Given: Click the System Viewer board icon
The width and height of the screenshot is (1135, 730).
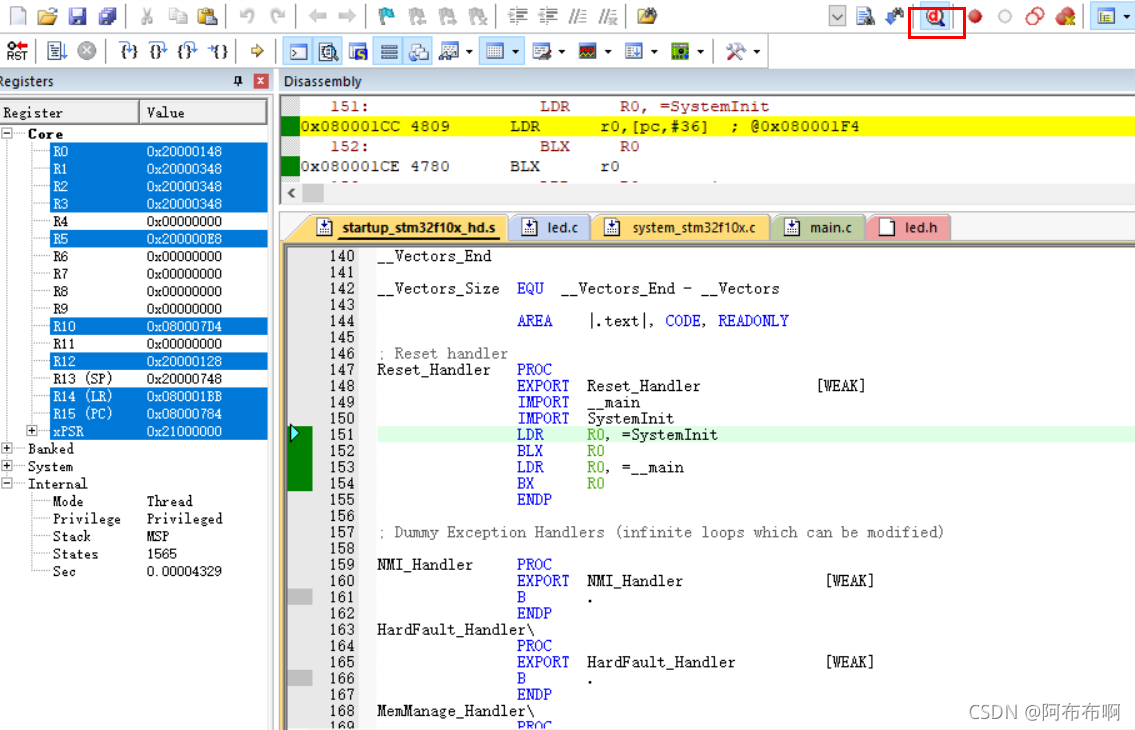Looking at the screenshot, I should click(680, 51).
